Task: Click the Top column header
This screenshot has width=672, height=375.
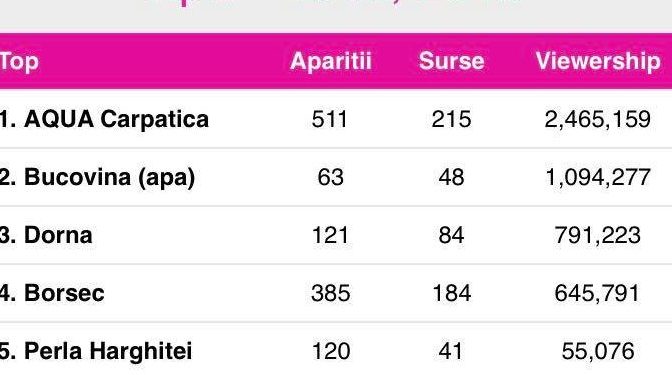Action: tap(19, 61)
